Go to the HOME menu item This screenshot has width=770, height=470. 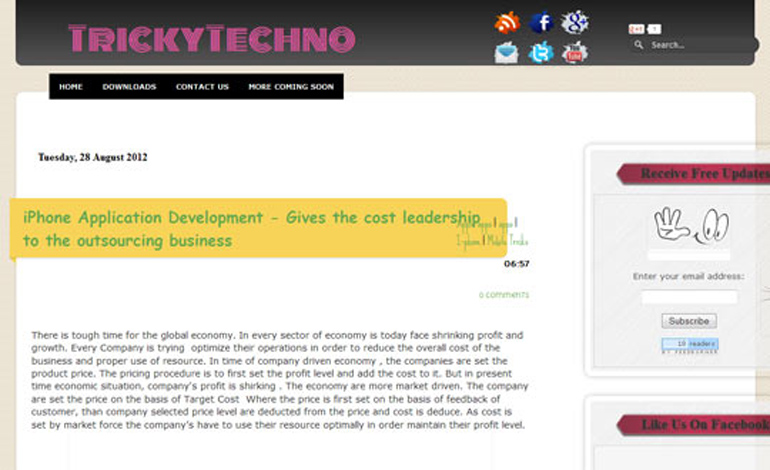[x=71, y=86]
